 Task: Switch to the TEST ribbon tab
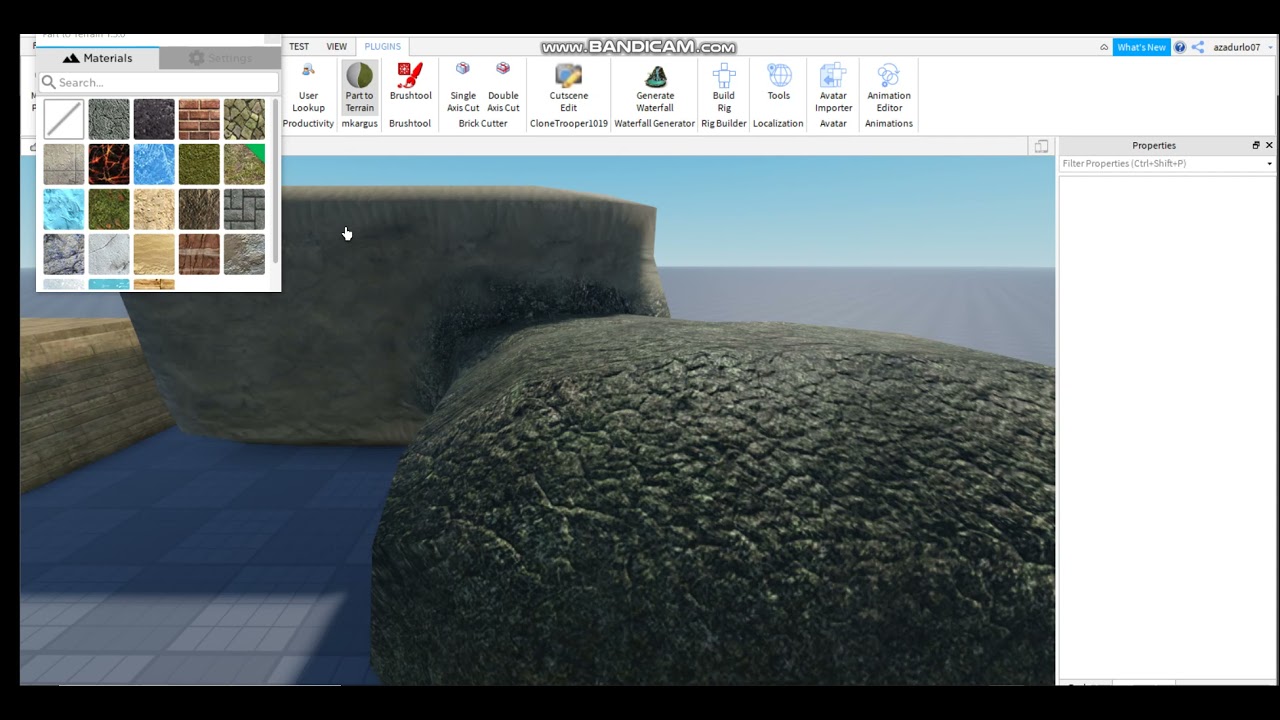tap(299, 46)
